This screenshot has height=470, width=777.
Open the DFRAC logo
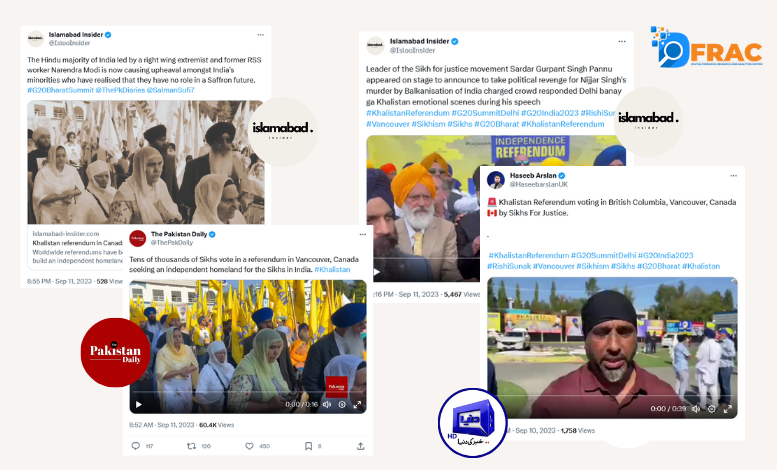click(x=707, y=47)
